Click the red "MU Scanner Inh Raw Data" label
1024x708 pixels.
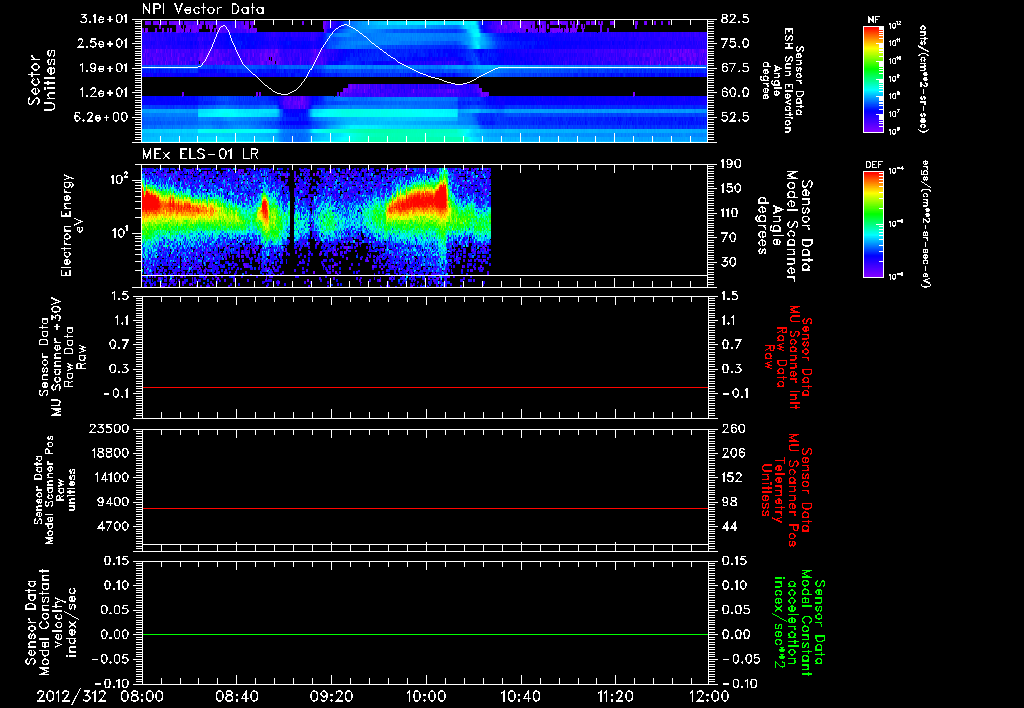[788, 357]
